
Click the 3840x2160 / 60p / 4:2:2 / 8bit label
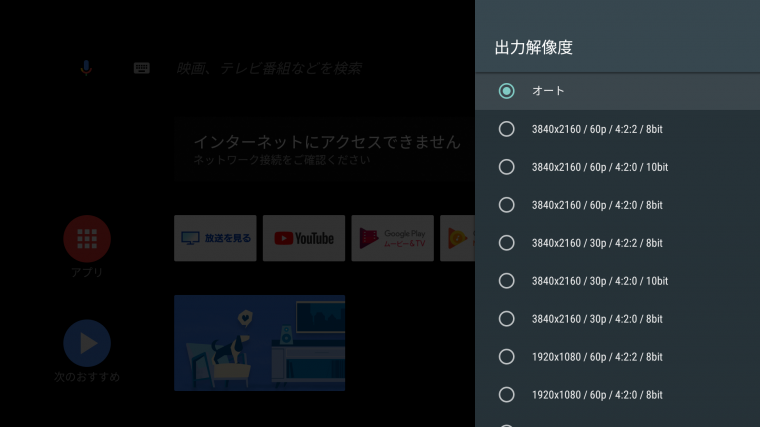coord(597,129)
